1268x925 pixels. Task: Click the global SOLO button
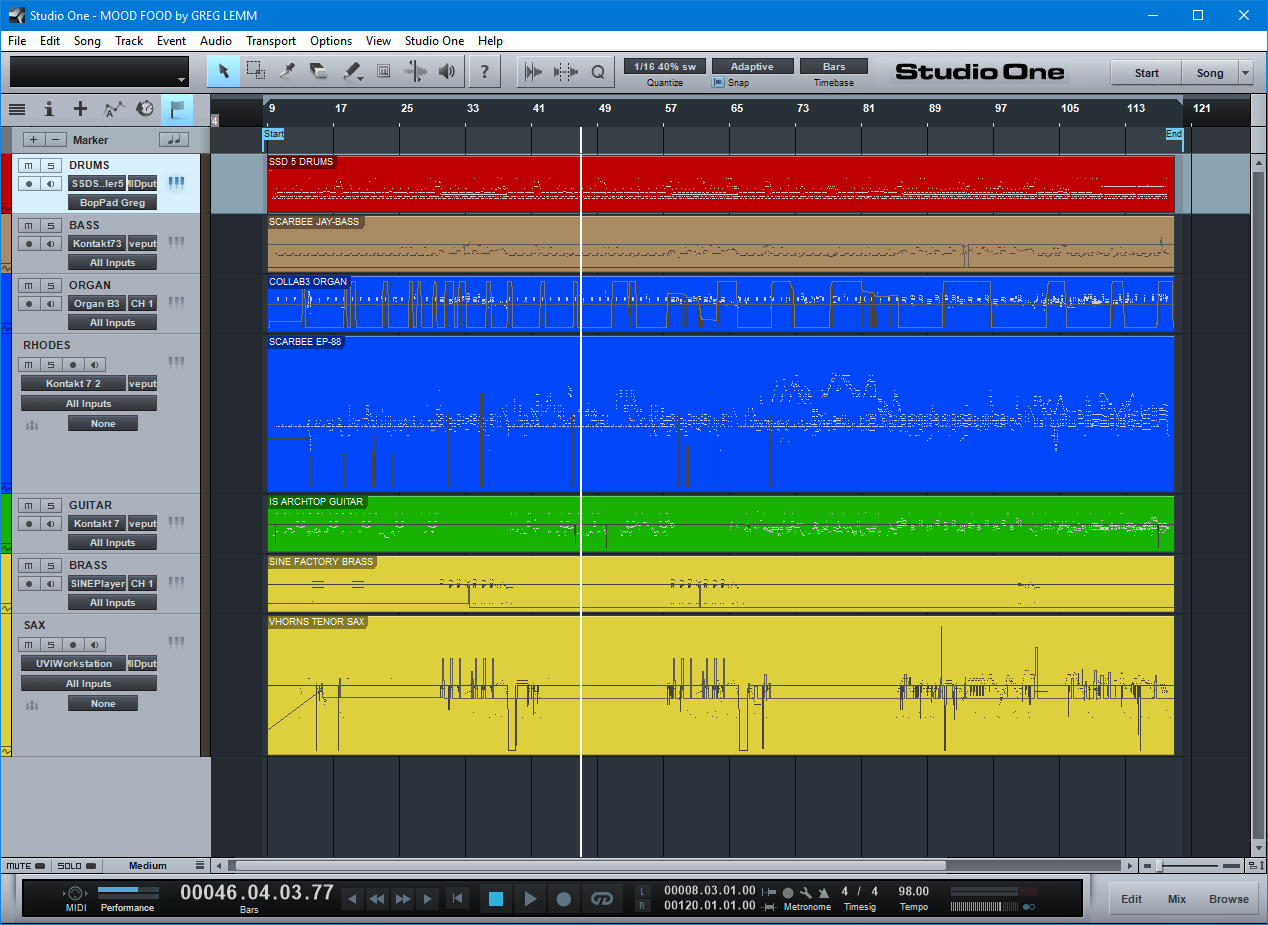(76, 866)
